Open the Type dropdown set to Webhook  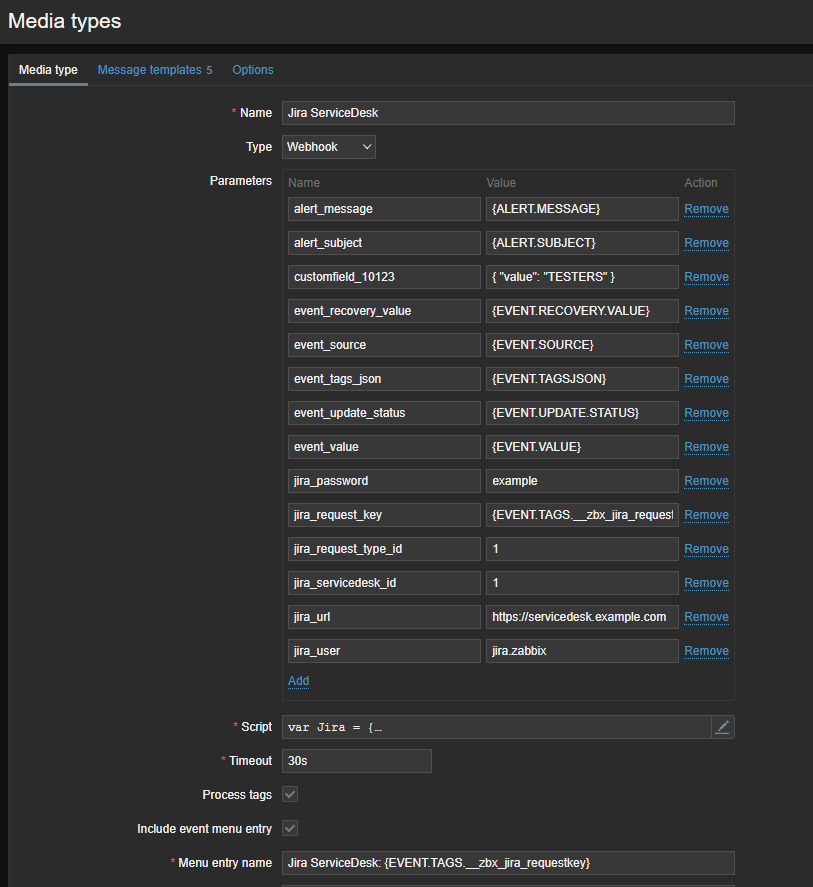[x=329, y=147]
